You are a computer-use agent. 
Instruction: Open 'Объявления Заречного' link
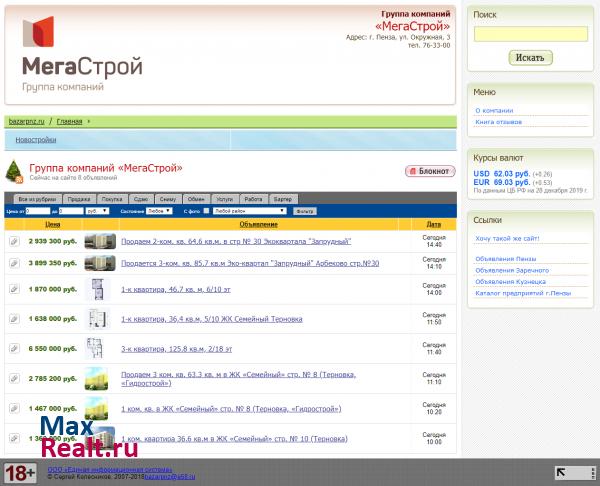tap(512, 270)
